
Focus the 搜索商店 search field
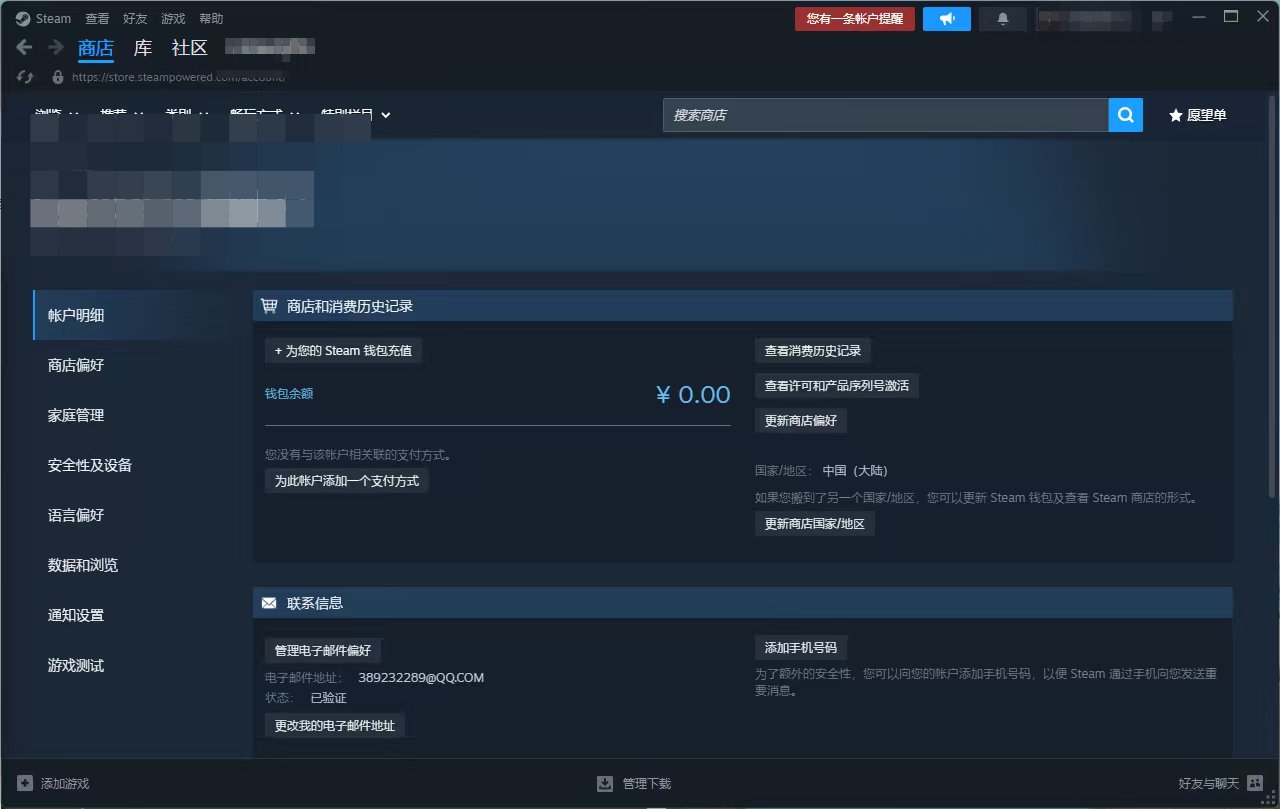[886, 115]
